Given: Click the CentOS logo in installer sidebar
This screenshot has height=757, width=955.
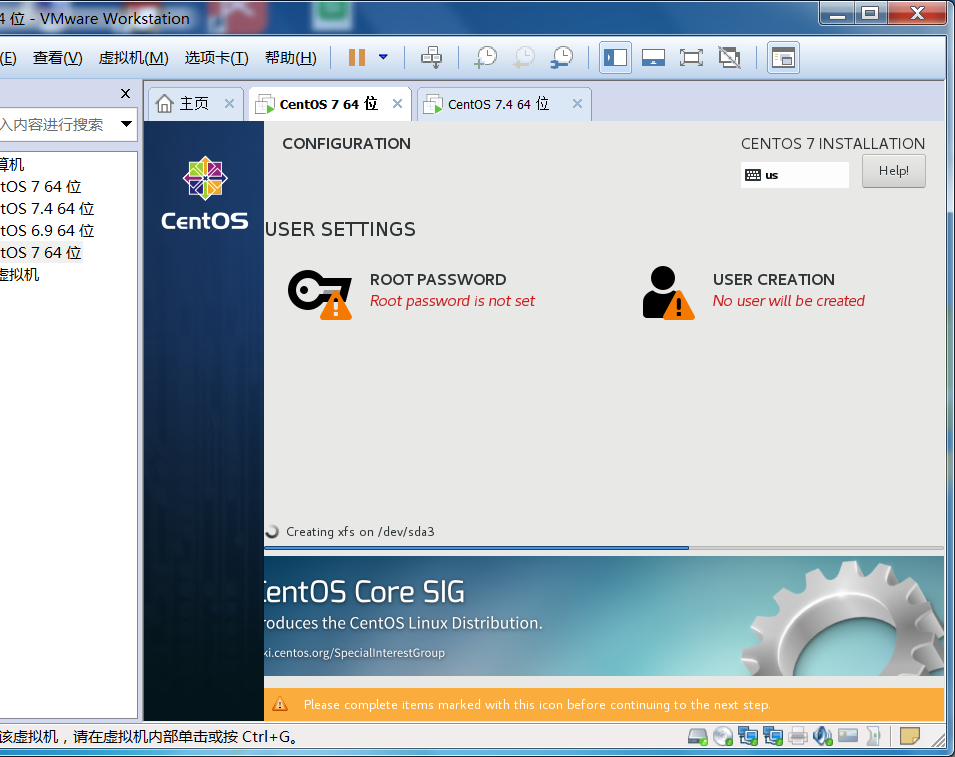Looking at the screenshot, I should click(205, 194).
